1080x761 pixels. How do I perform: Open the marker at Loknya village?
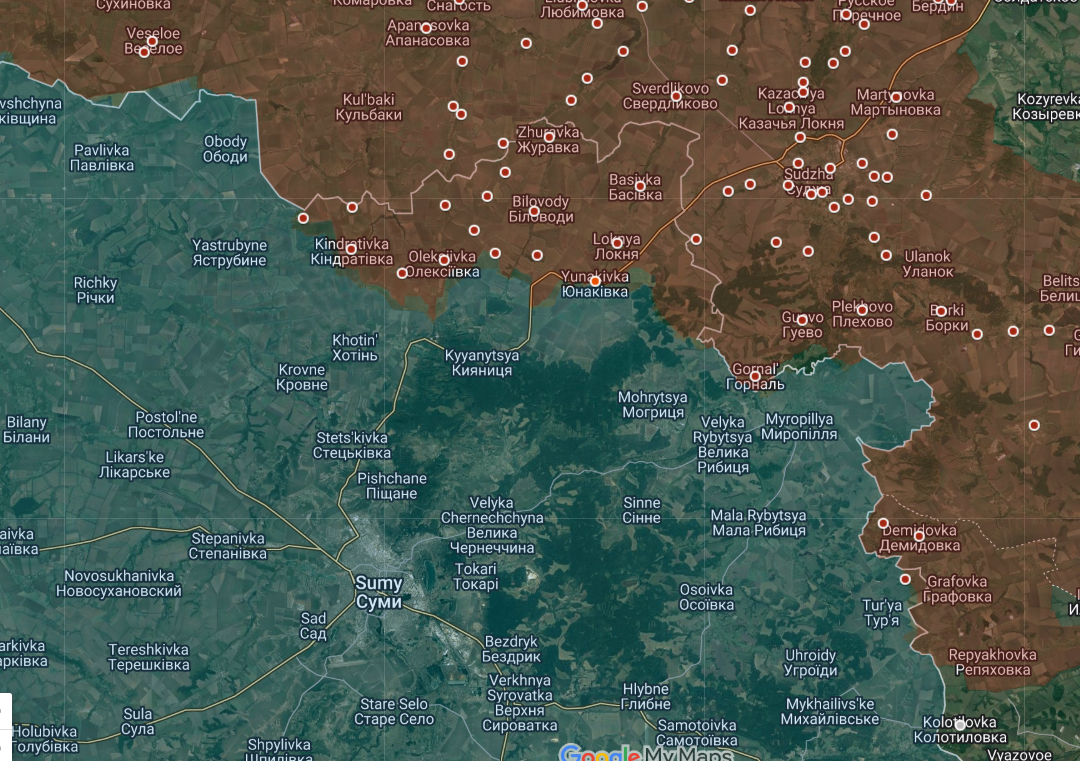pos(617,243)
